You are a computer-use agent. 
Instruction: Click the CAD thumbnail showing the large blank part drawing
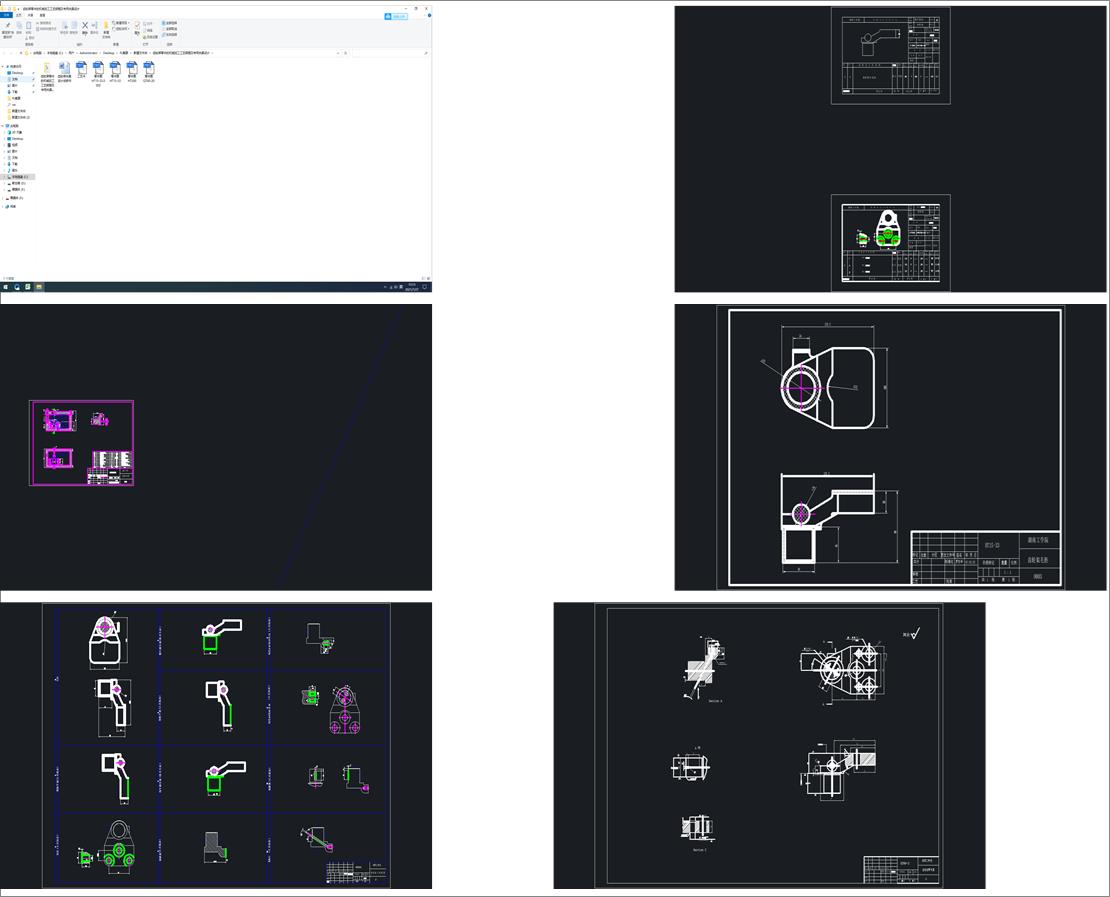tap(890, 447)
